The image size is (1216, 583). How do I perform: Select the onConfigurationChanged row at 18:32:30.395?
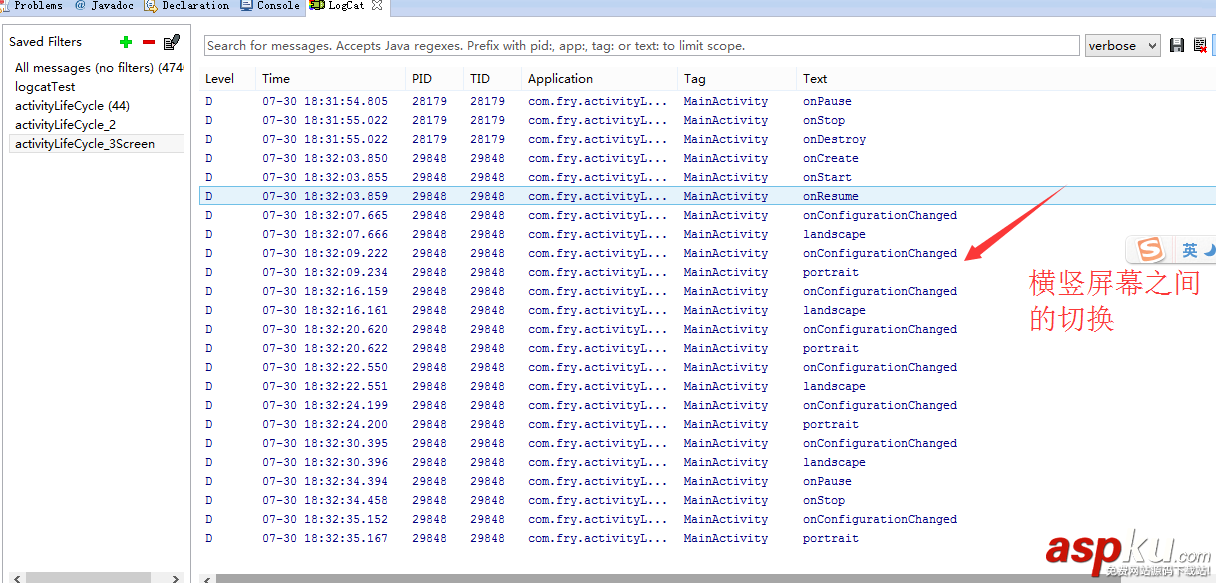click(708, 443)
